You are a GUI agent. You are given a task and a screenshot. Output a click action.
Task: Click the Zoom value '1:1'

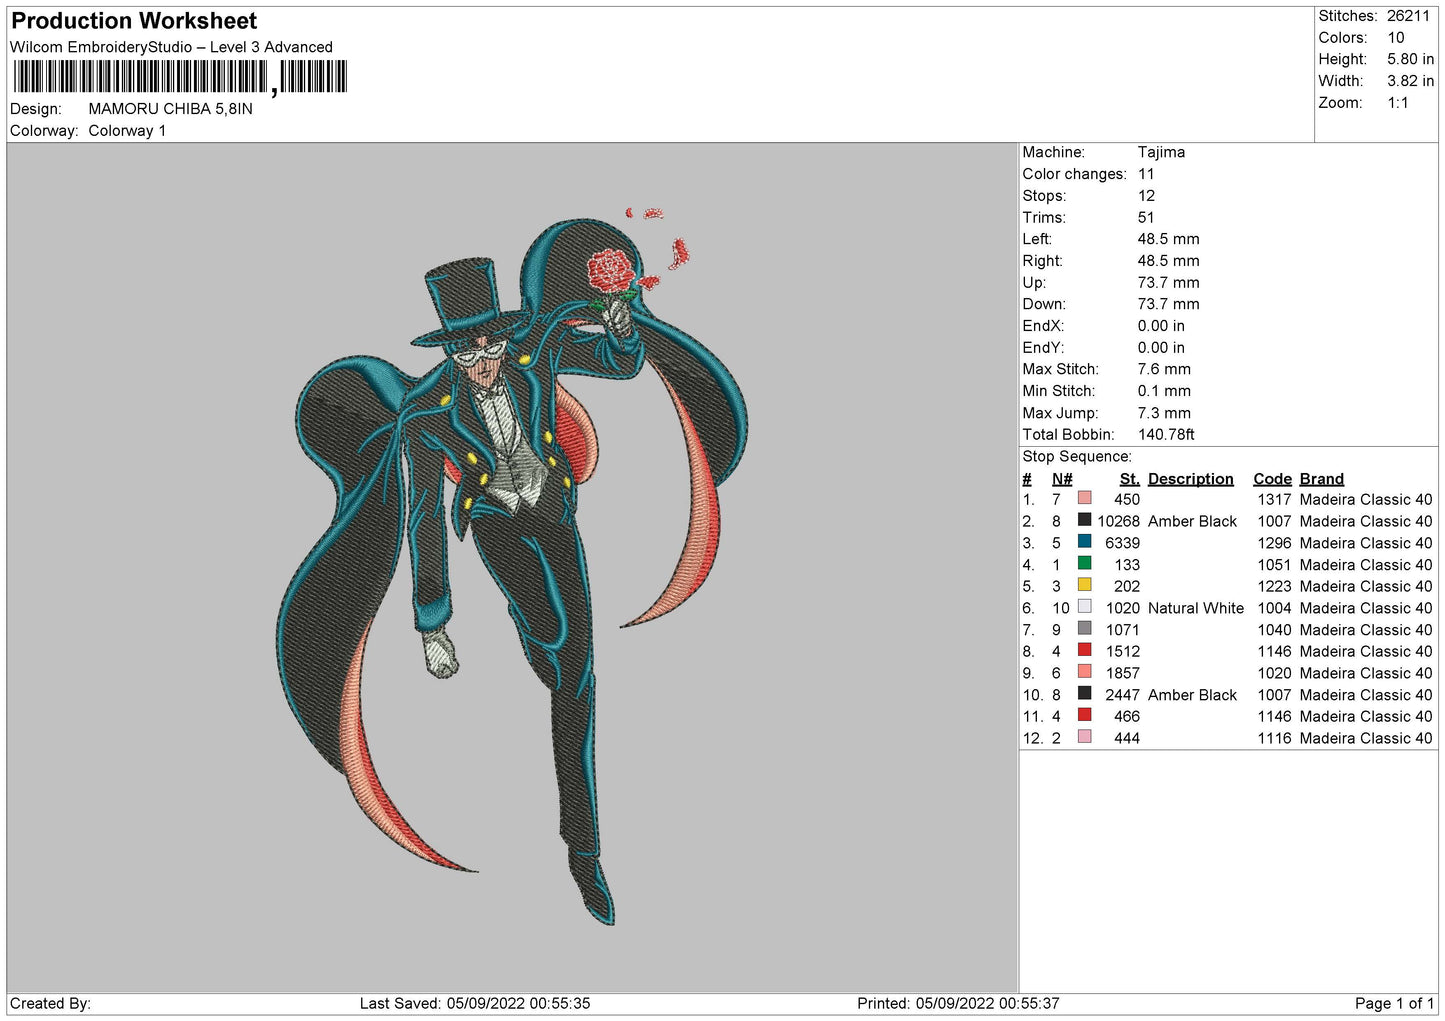[x=1397, y=103]
